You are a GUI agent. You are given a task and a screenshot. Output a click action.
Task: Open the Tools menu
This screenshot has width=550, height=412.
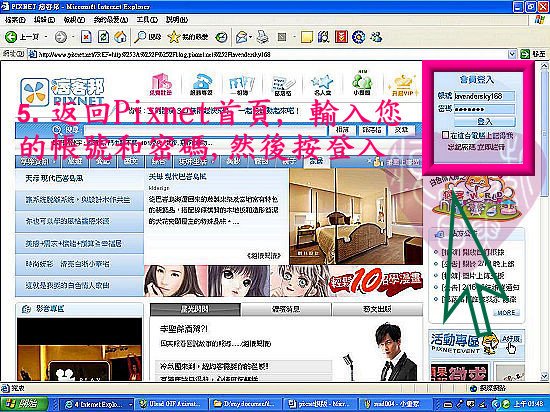click(147, 20)
